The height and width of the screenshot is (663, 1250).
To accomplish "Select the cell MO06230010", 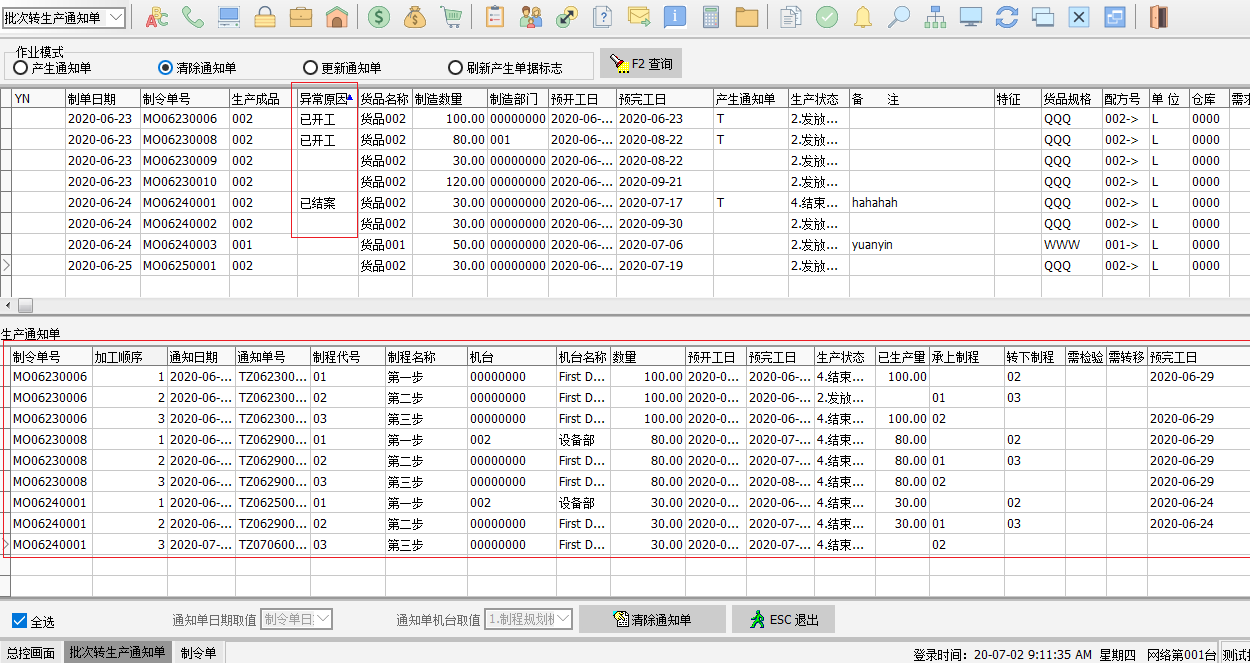I will click(x=184, y=182).
